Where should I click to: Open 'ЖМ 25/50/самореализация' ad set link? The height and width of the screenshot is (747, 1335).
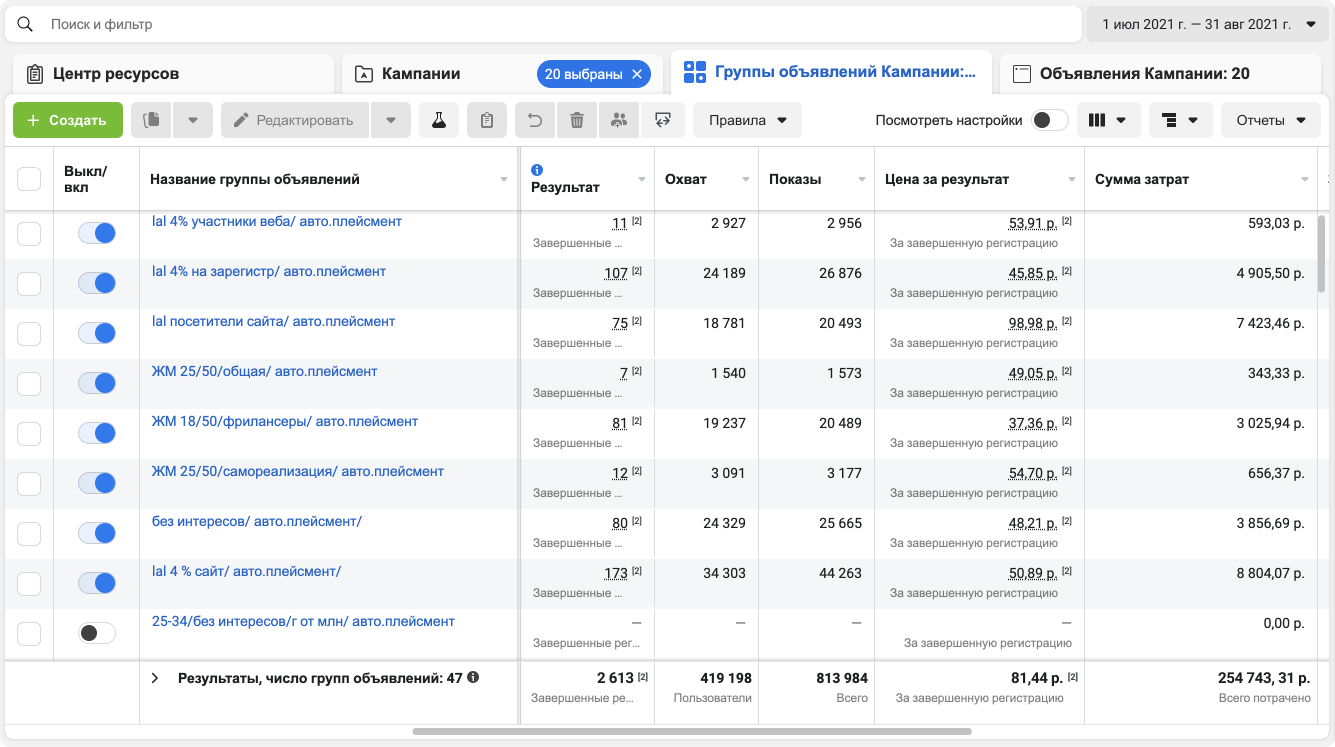click(x=298, y=471)
